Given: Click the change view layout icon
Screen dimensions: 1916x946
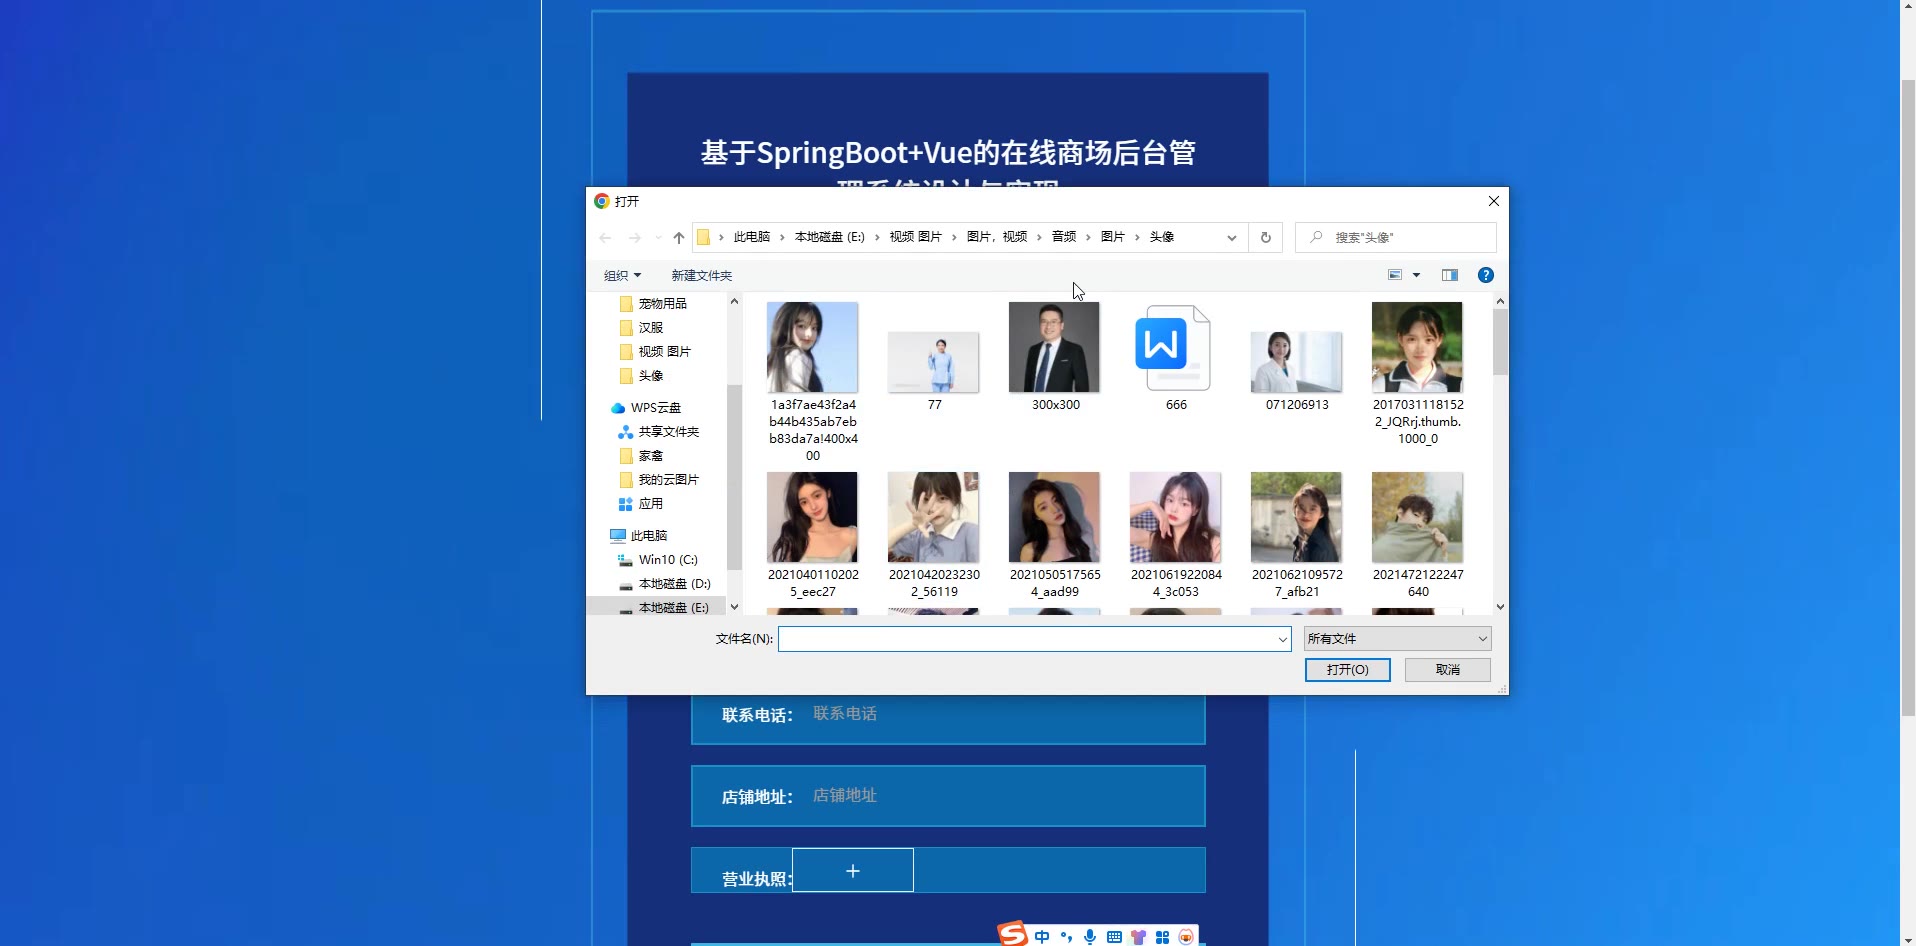Looking at the screenshot, I should click(1395, 275).
